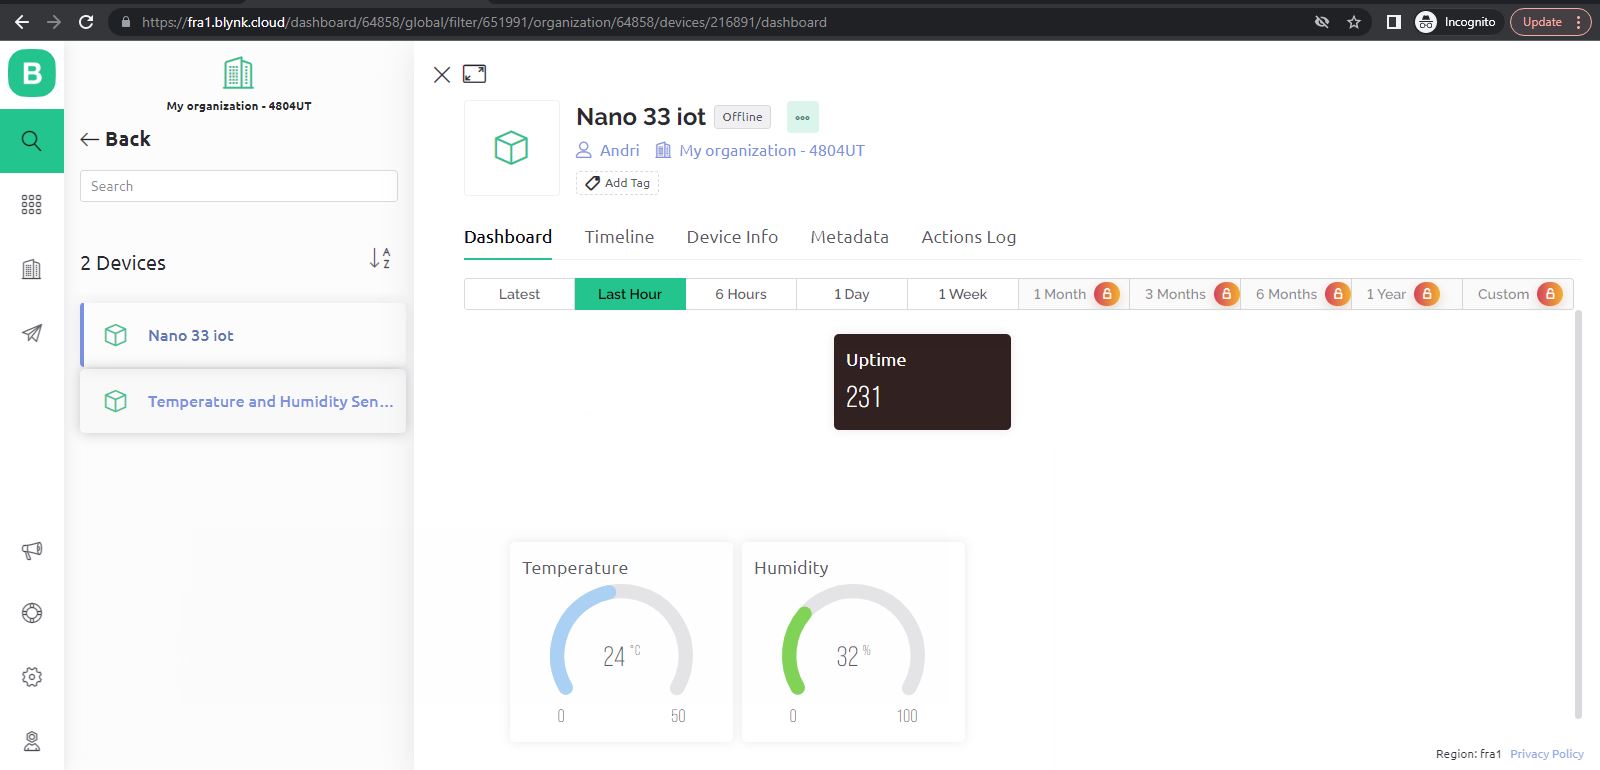Click the browser back arrow
The width and height of the screenshot is (1600, 770).
[22, 22]
